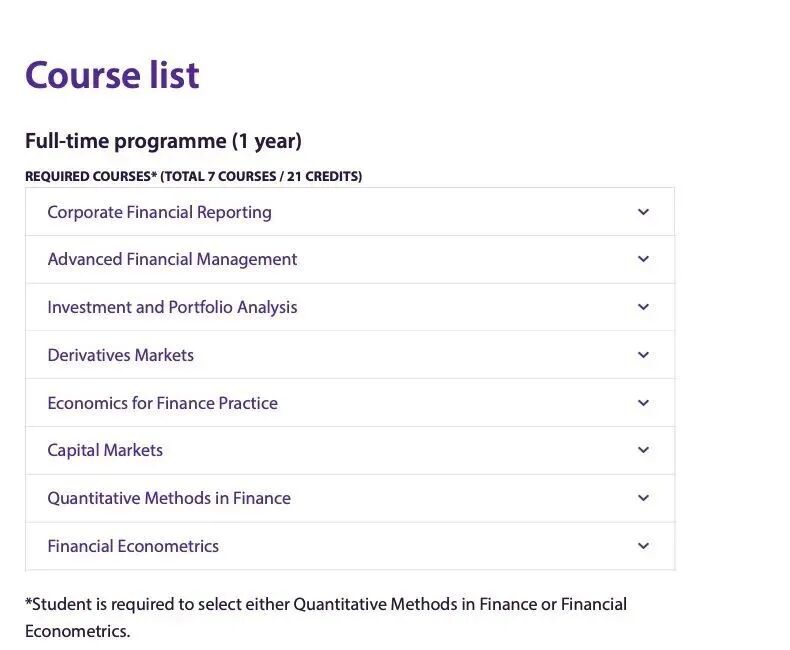Expand Investment and Portfolio Analysis chevron

pyautogui.click(x=643, y=307)
